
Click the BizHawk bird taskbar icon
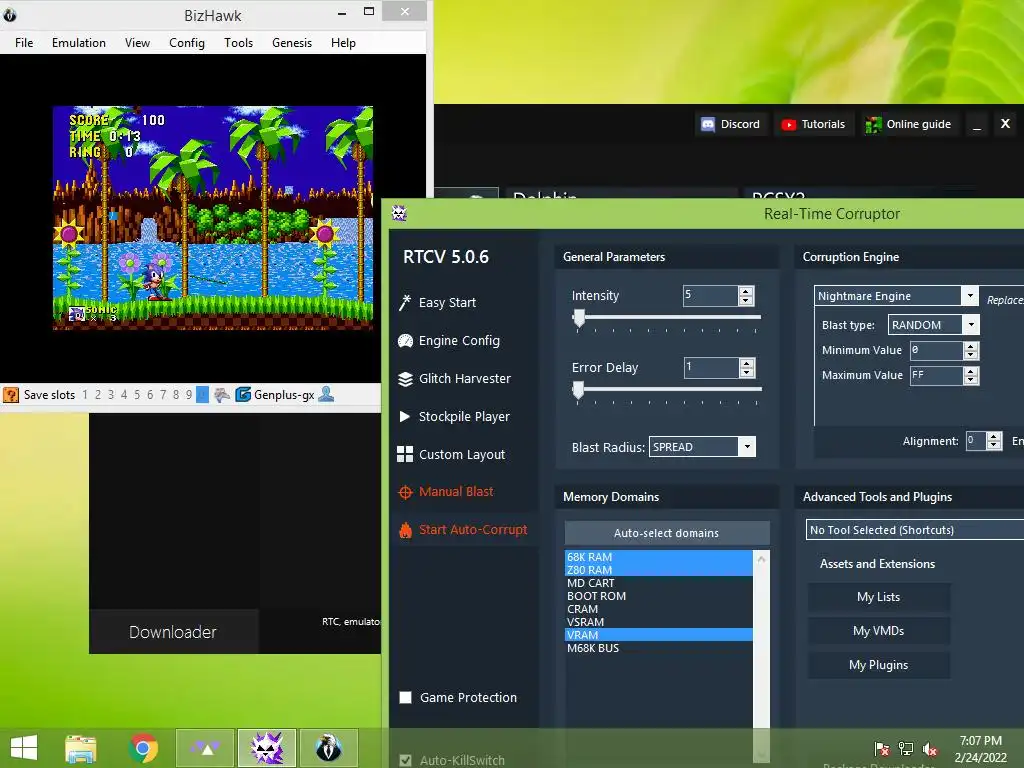tap(328, 748)
